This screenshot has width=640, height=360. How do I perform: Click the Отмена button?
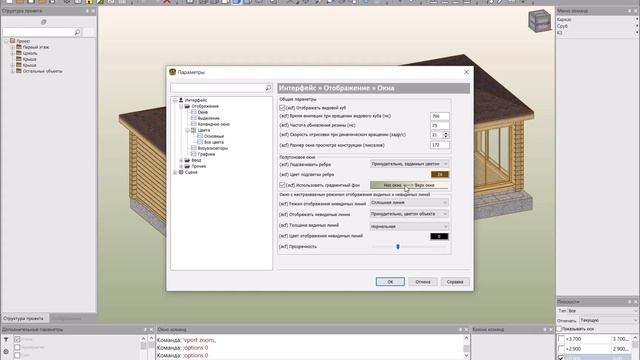(423, 282)
